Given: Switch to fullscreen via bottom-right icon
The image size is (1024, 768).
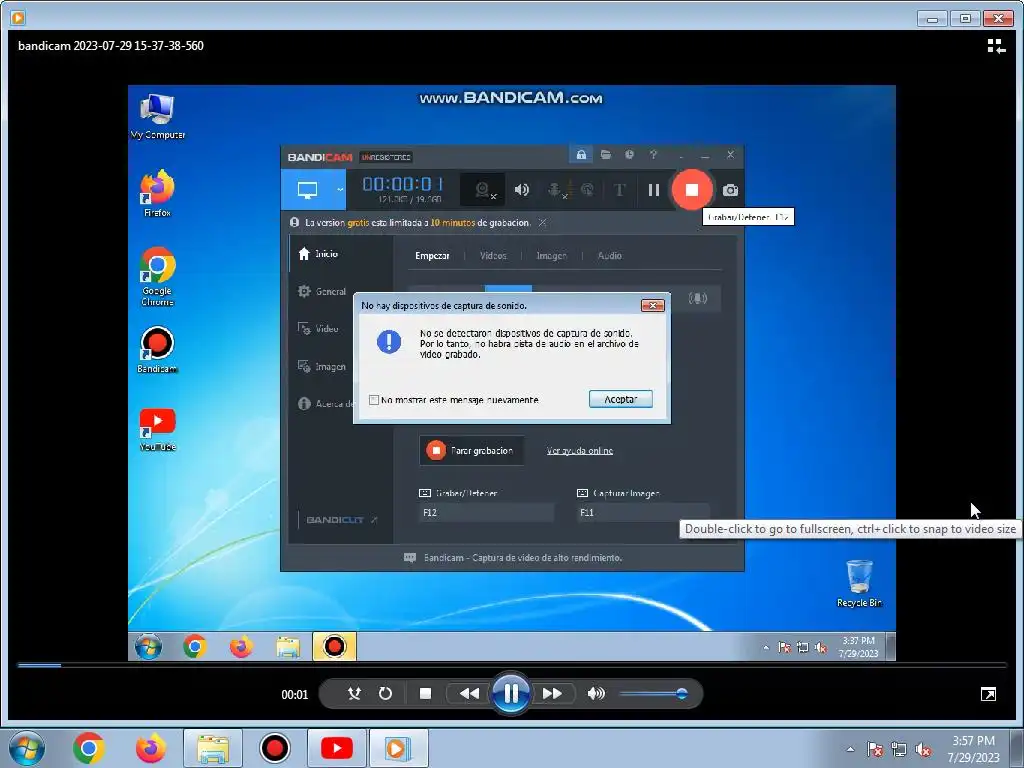Looking at the screenshot, I should click(x=988, y=694).
